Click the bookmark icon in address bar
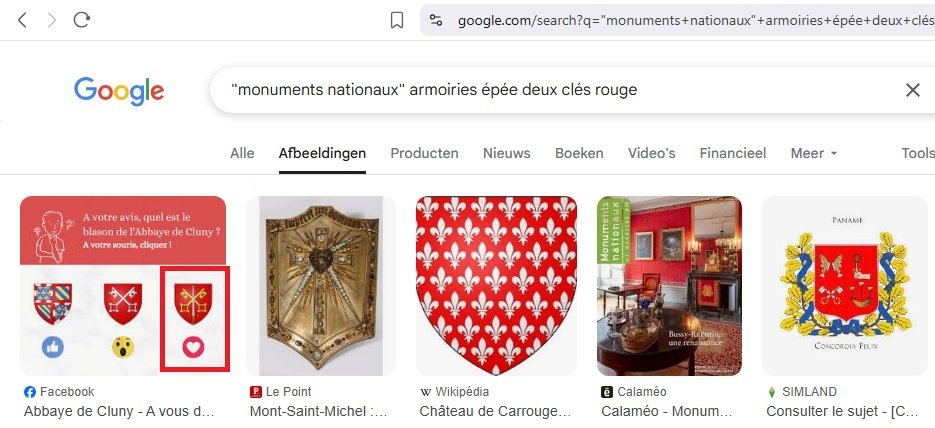The image size is (935, 428). coord(397,20)
